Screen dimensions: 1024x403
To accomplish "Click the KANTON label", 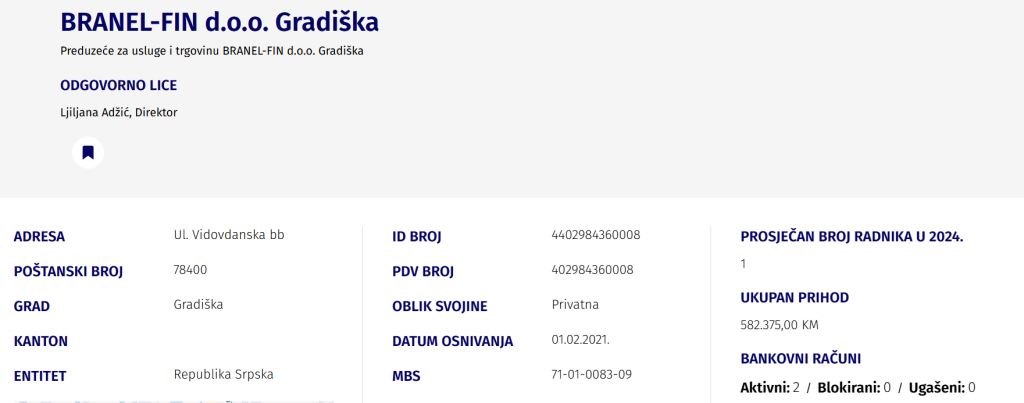I will pyautogui.click(x=40, y=341).
